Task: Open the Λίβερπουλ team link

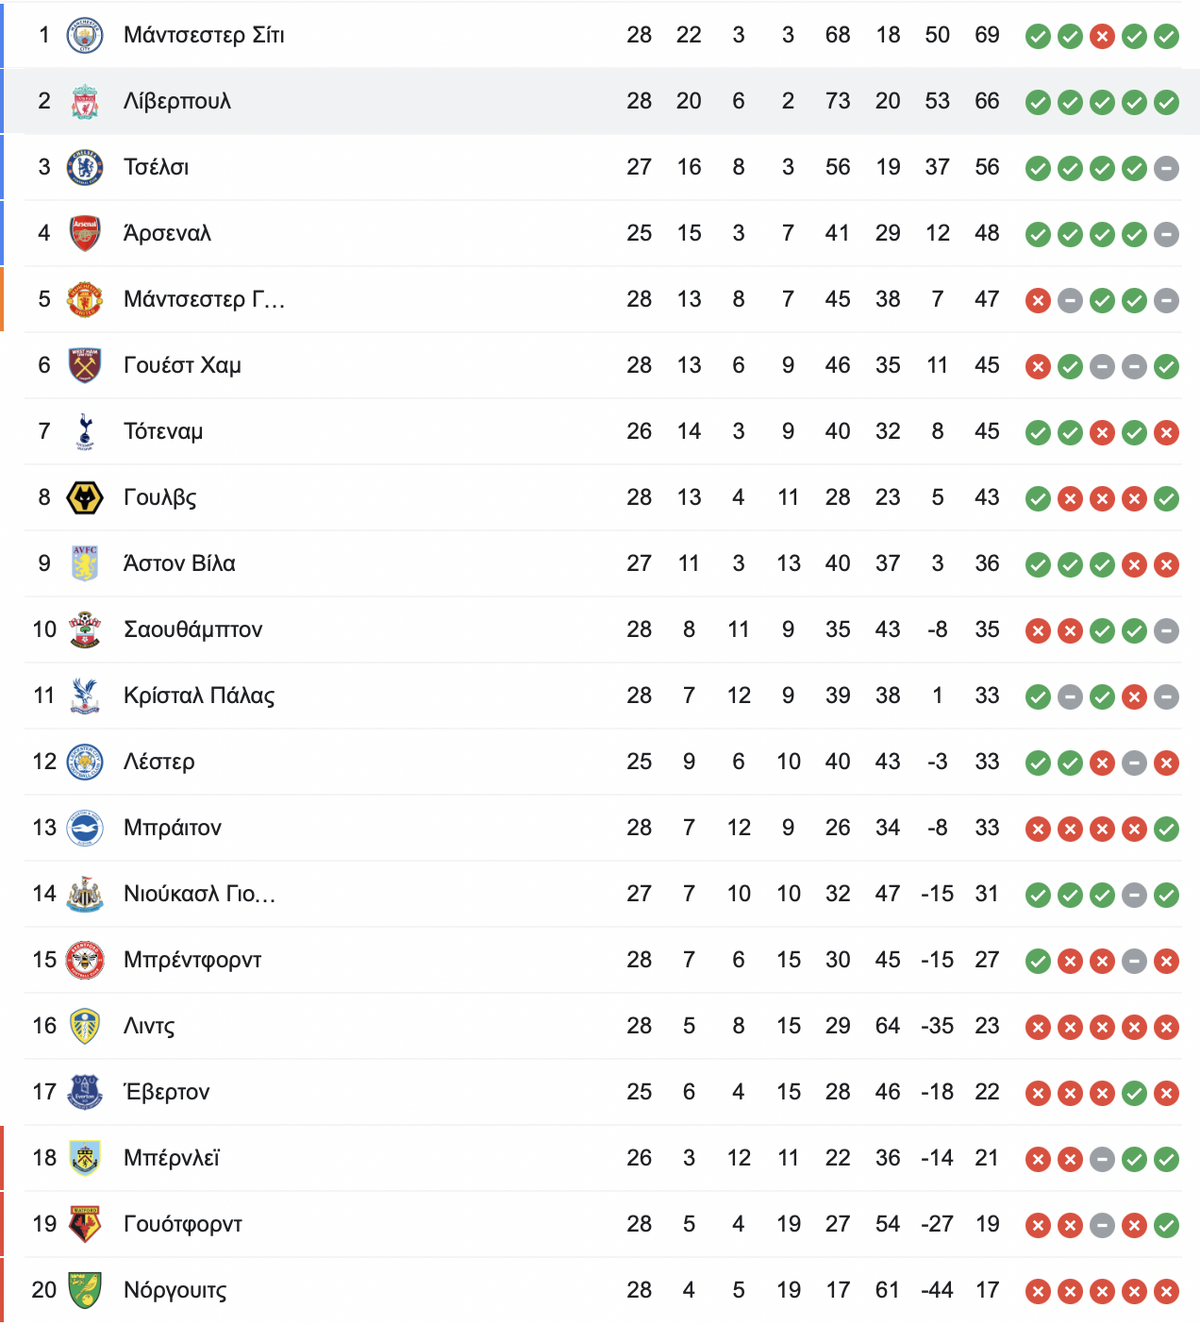Action: (177, 101)
